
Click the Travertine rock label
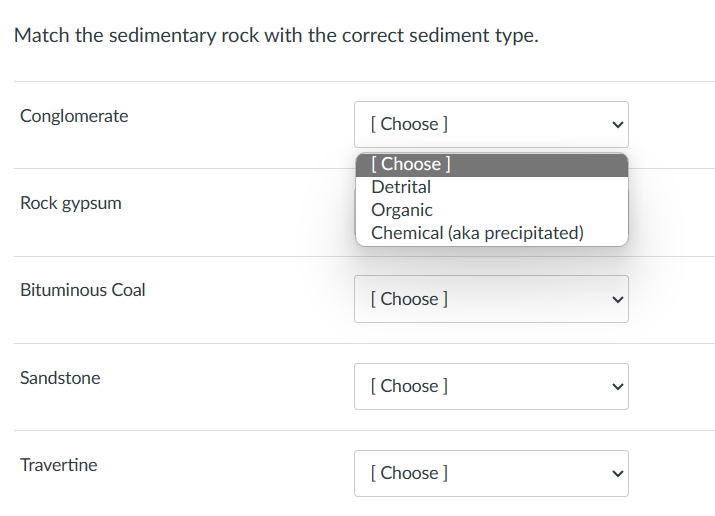[x=59, y=465]
